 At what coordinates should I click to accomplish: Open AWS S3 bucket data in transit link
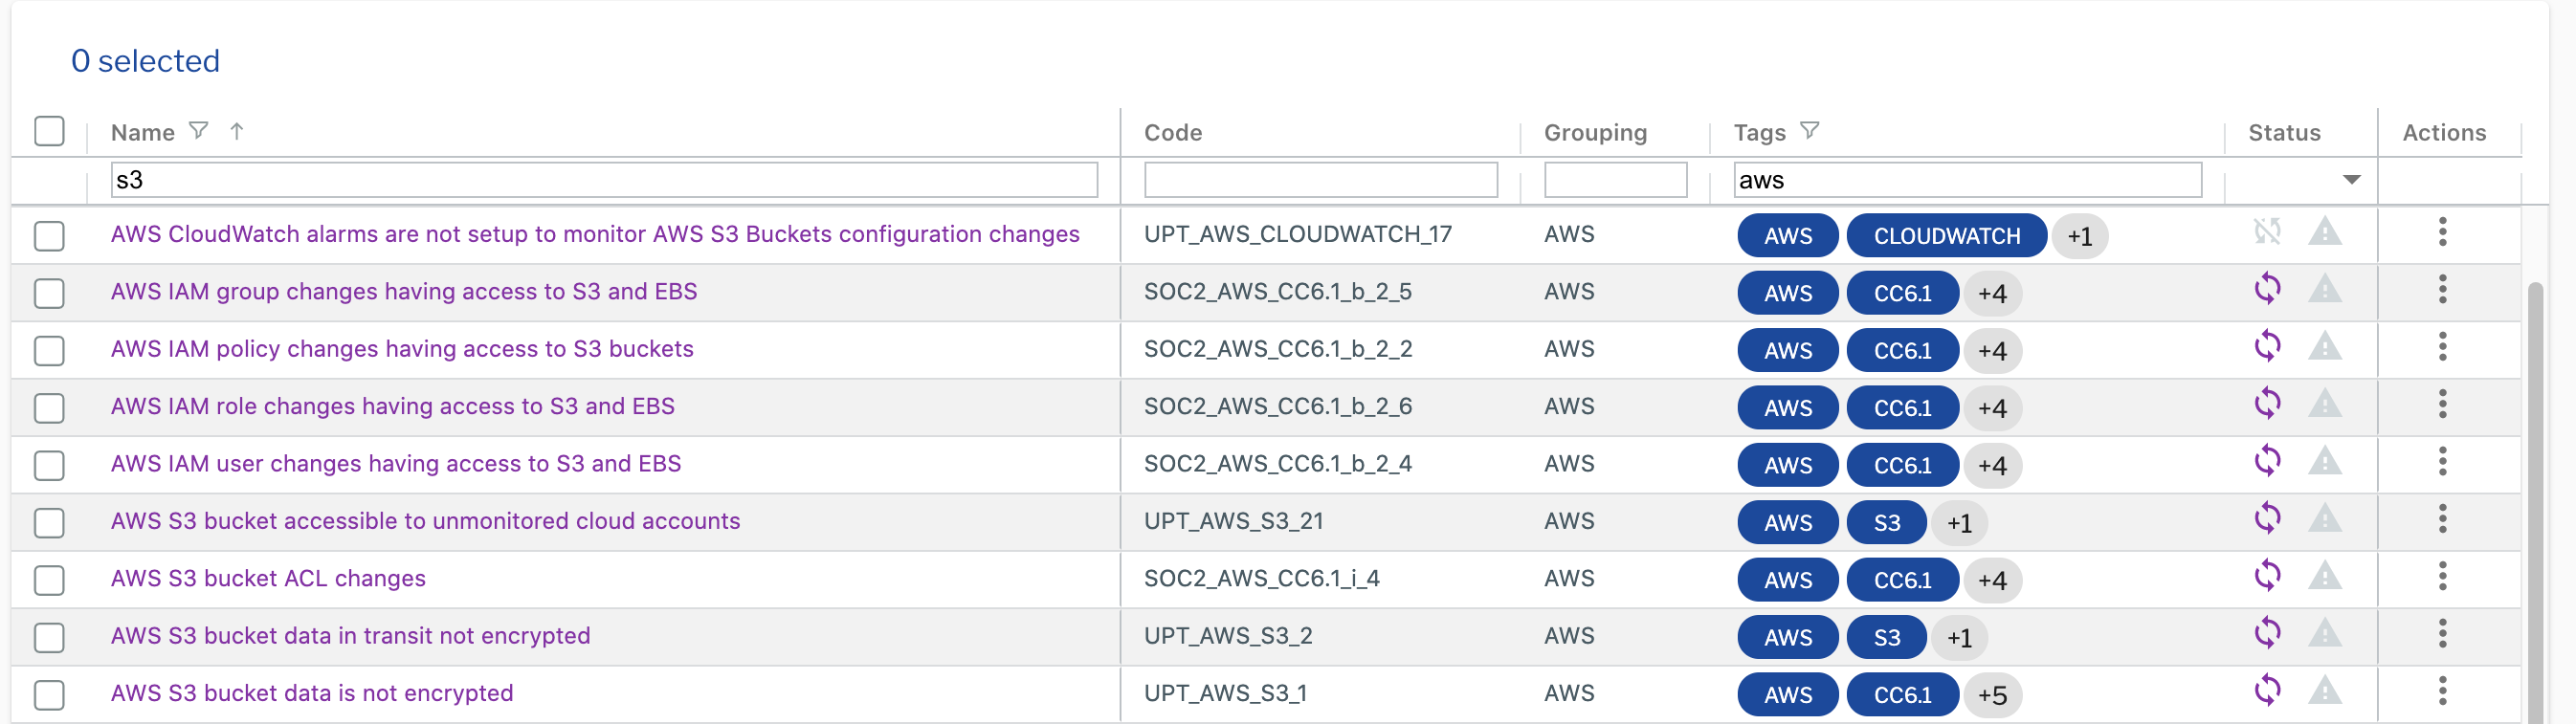point(350,636)
